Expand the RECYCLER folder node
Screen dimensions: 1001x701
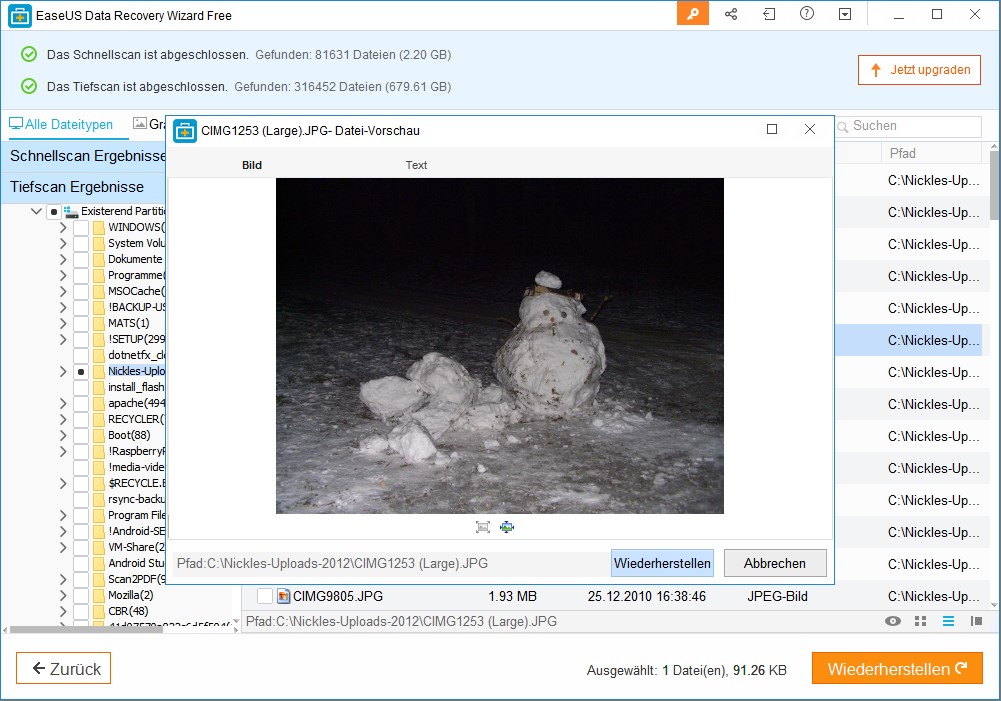point(63,419)
